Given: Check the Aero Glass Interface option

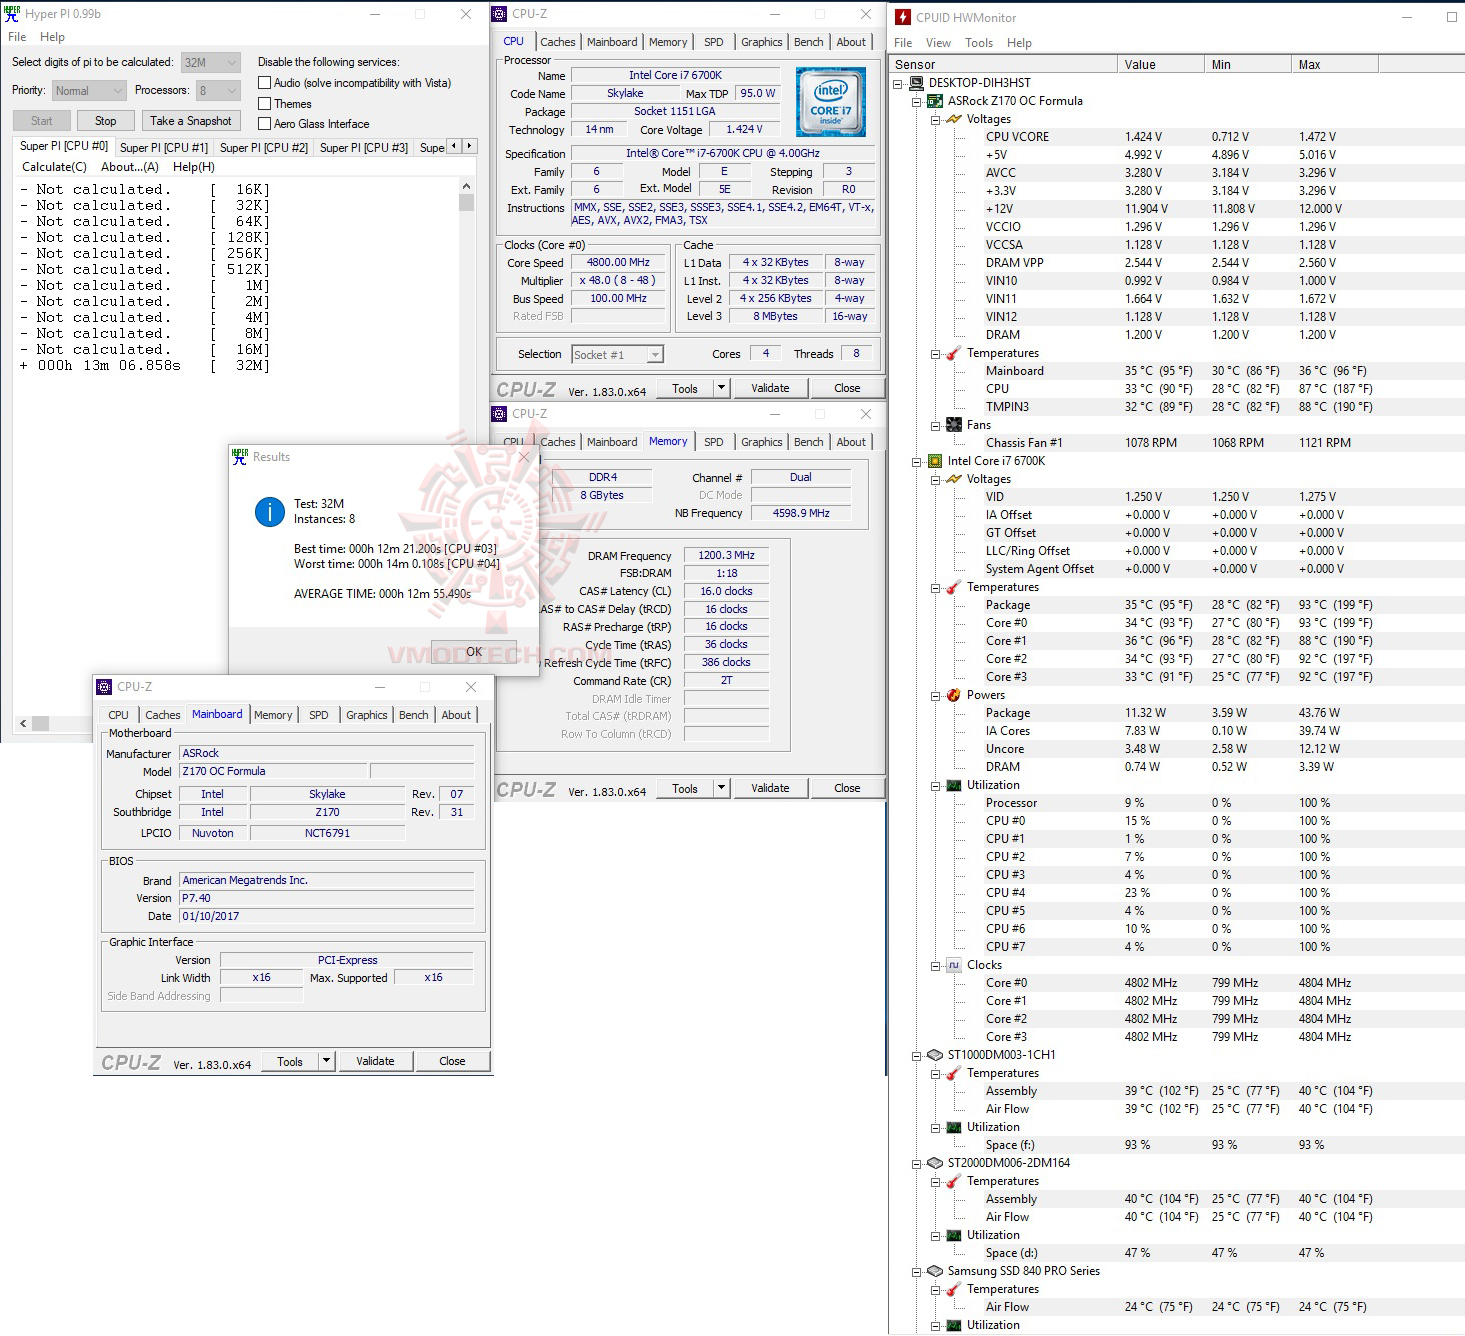Looking at the screenshot, I should [x=265, y=124].
